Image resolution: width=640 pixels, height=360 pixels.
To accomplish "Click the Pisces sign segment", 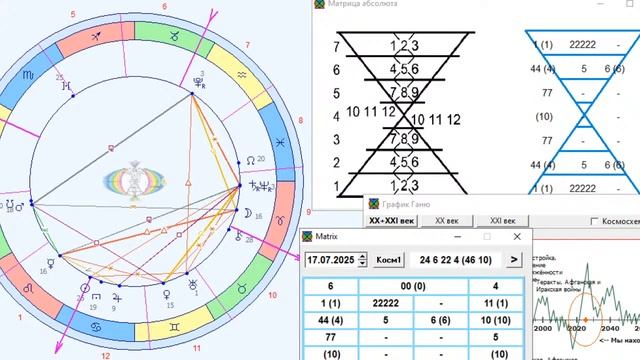I will pos(280,142).
